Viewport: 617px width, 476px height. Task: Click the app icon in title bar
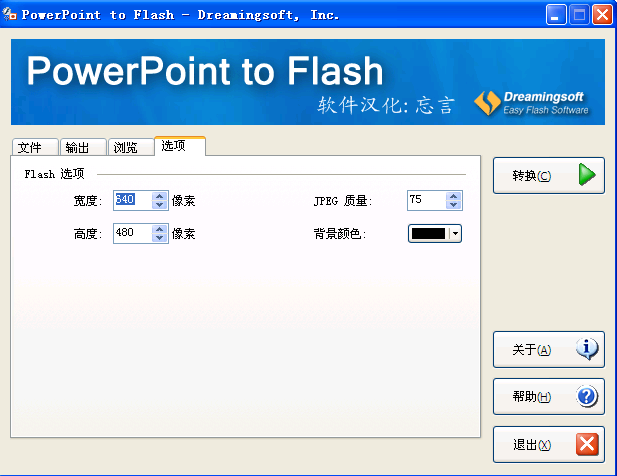tap(9, 15)
